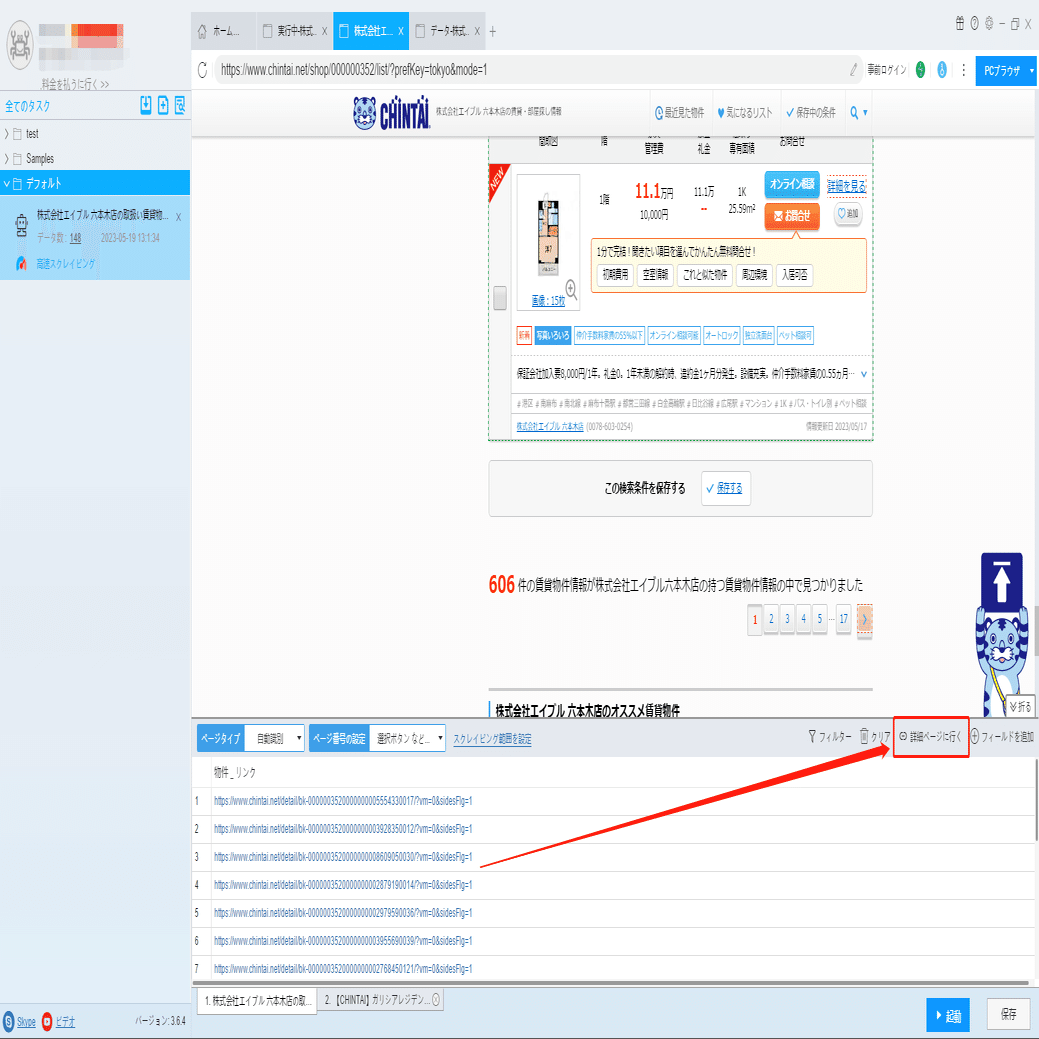Click the 初期費用 inquiry option

[615, 274]
